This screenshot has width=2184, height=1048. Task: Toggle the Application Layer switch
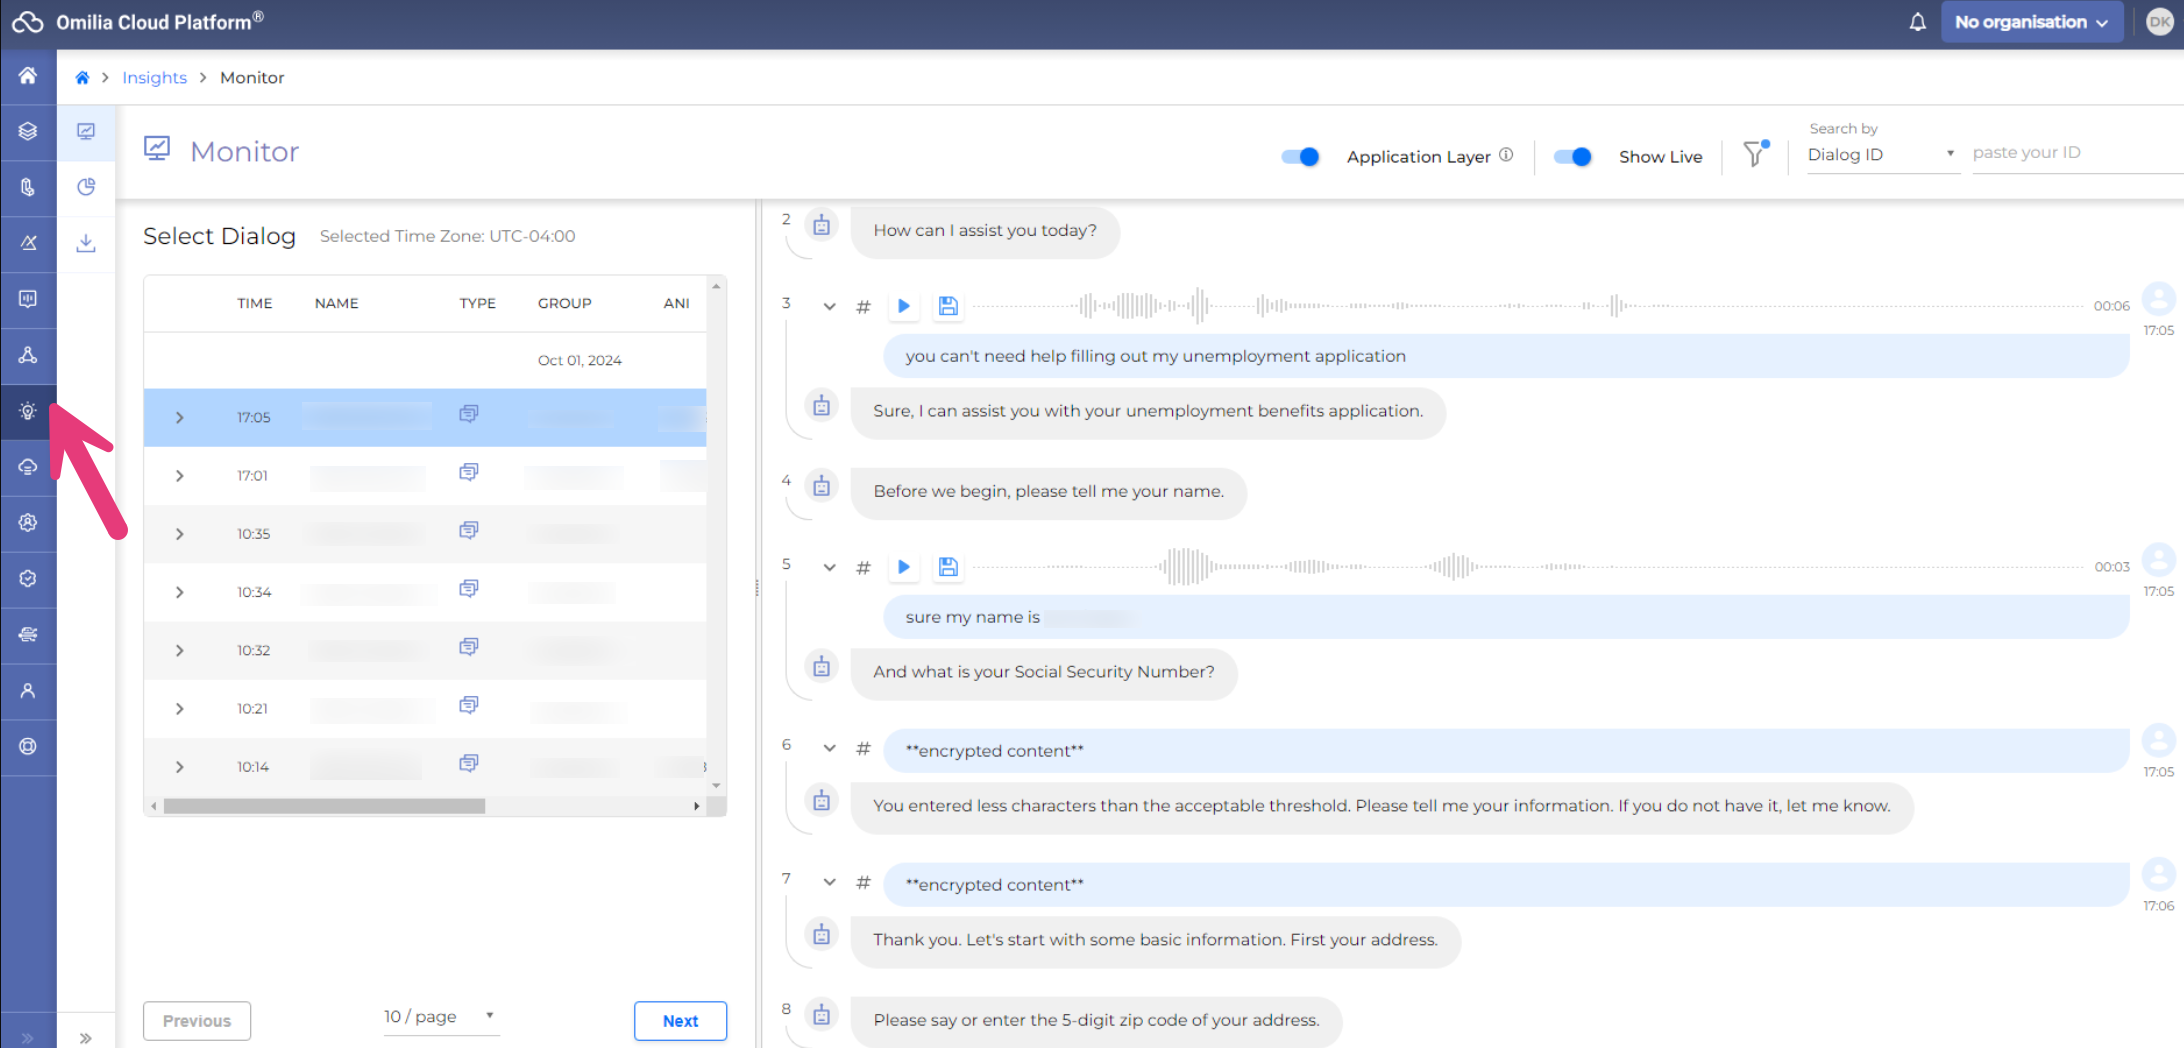[1300, 156]
